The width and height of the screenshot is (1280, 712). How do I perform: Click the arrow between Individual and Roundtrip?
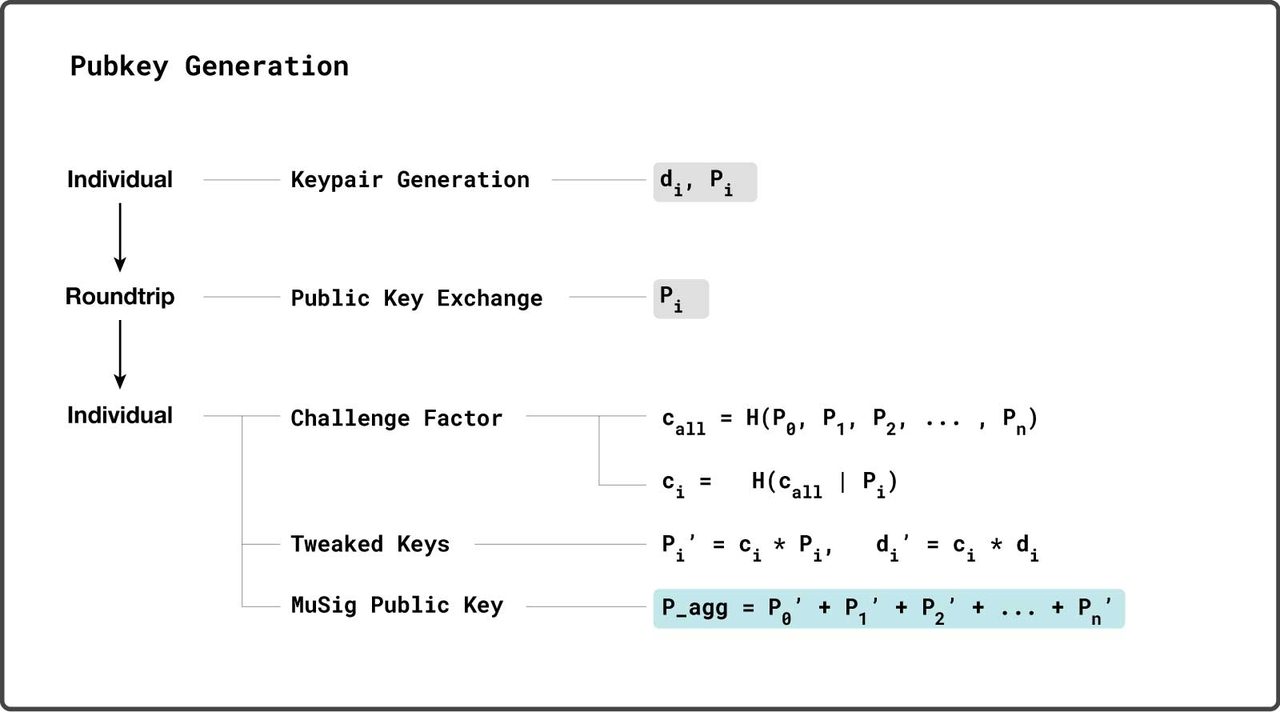coord(120,237)
